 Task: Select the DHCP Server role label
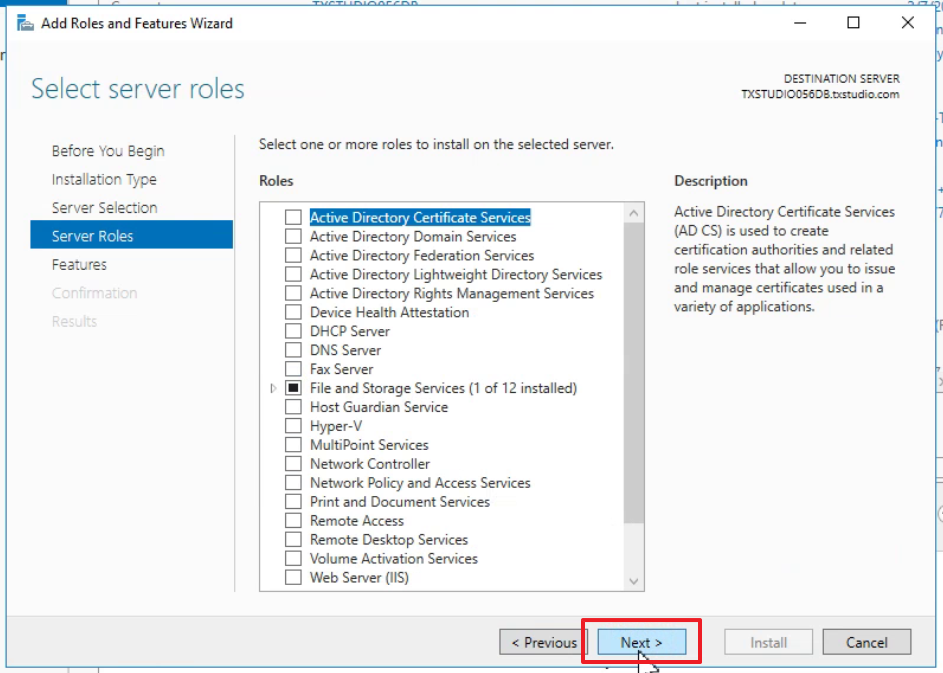point(349,331)
